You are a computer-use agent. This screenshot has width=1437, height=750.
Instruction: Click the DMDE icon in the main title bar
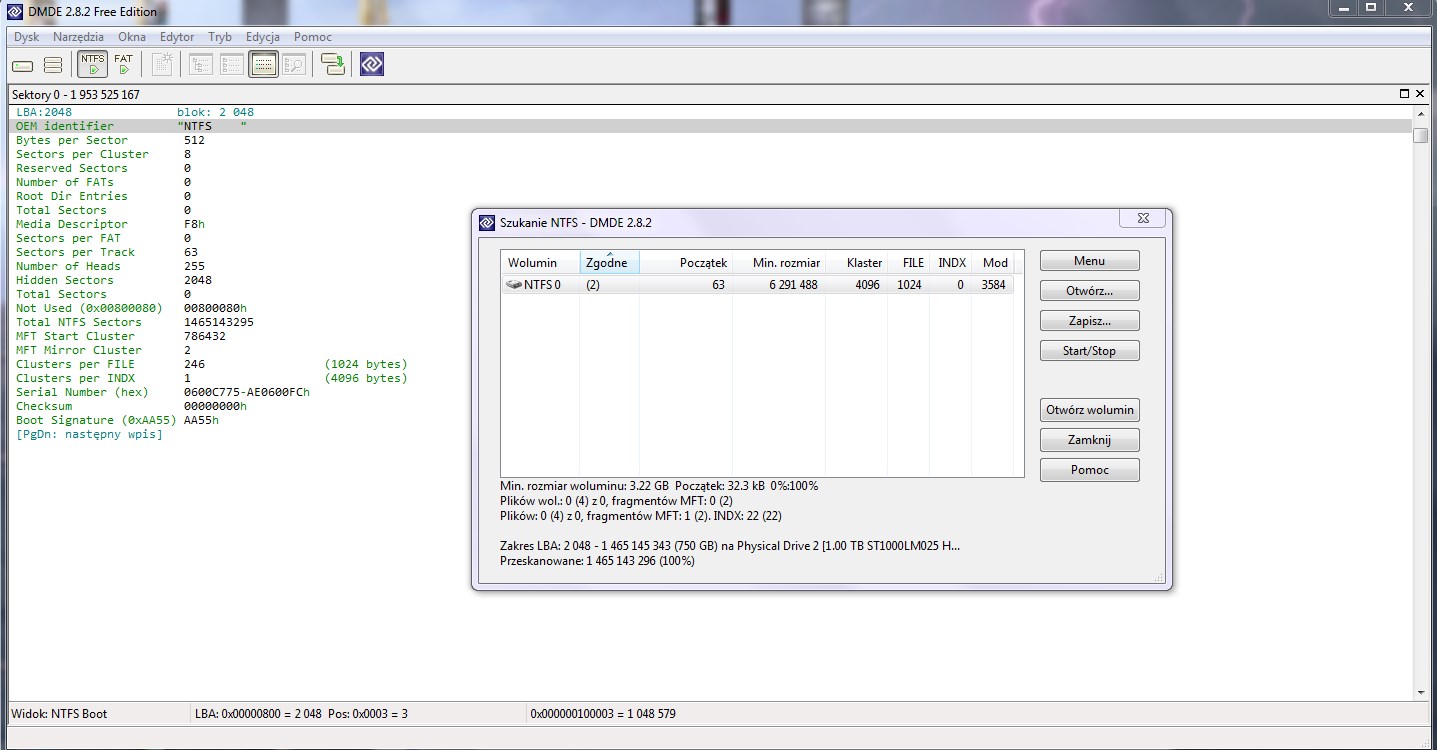coord(15,11)
